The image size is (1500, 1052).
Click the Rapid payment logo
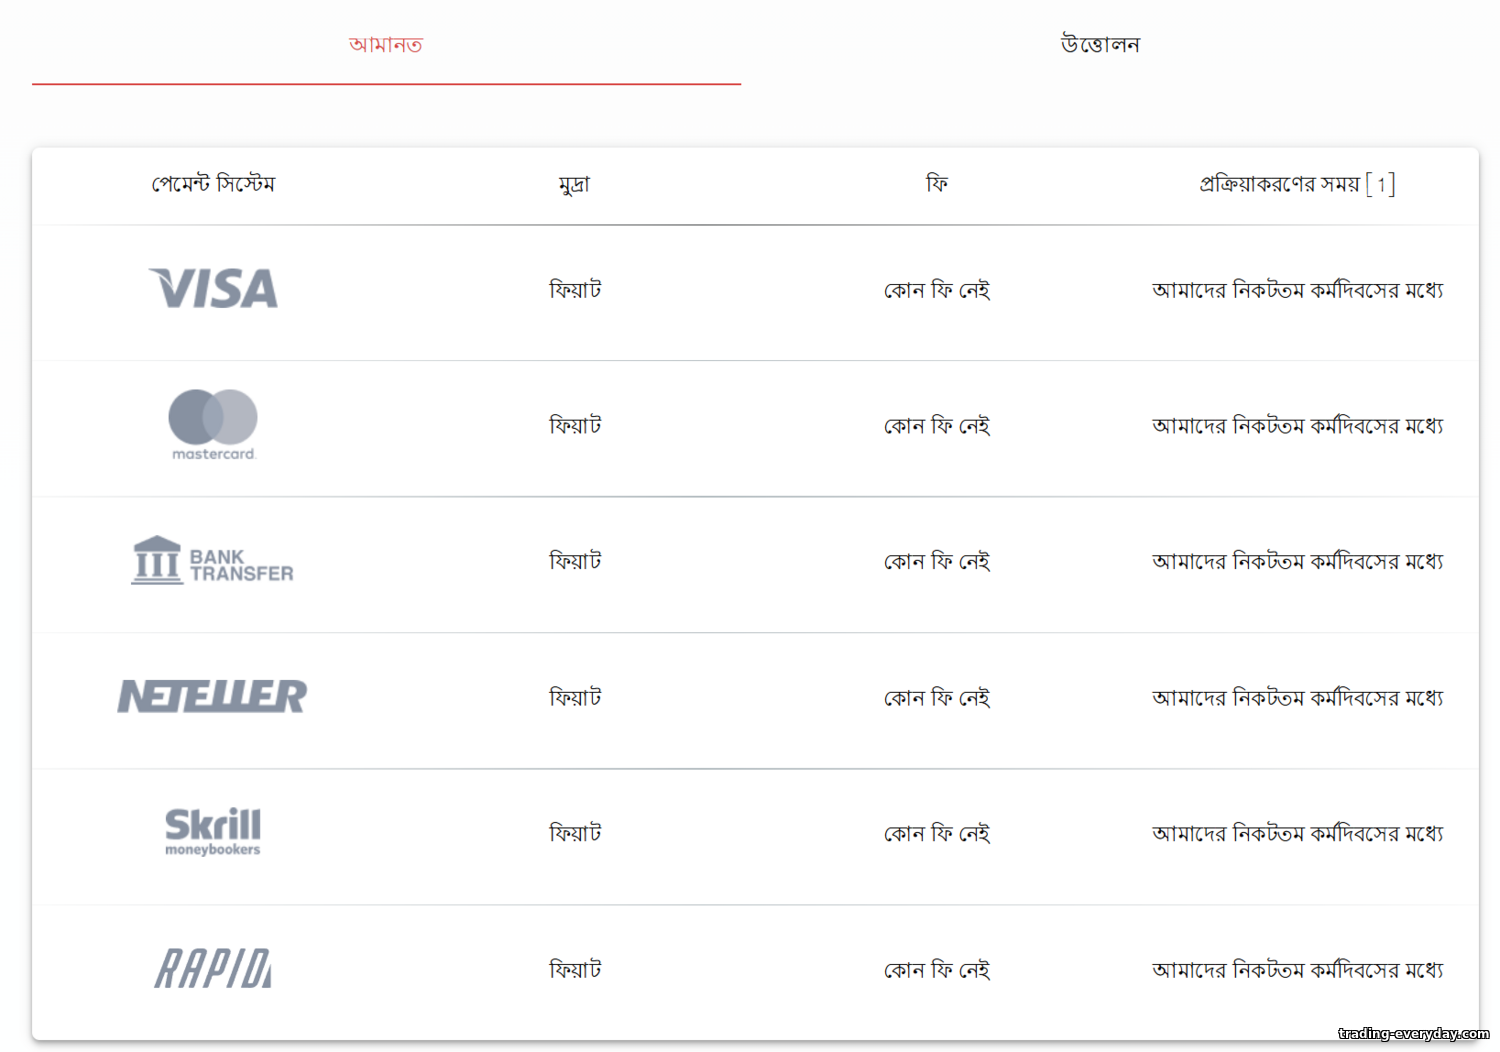click(213, 968)
